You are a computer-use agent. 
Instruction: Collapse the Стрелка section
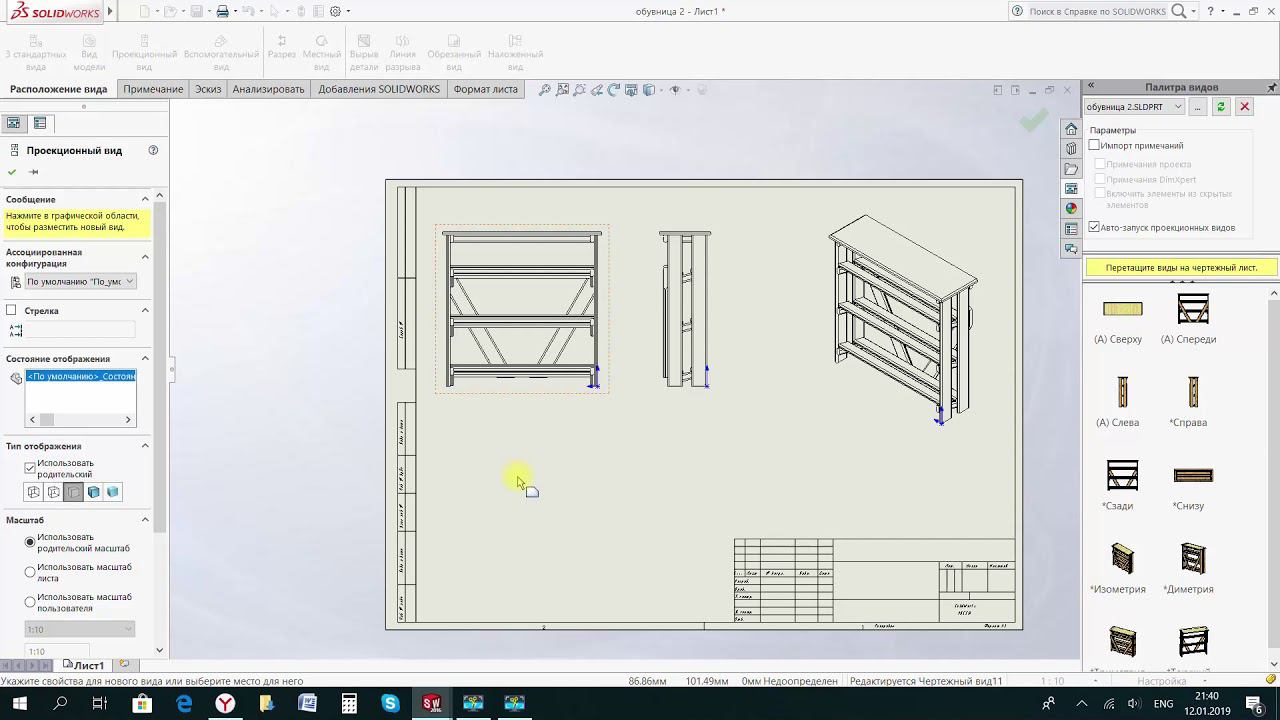point(145,310)
